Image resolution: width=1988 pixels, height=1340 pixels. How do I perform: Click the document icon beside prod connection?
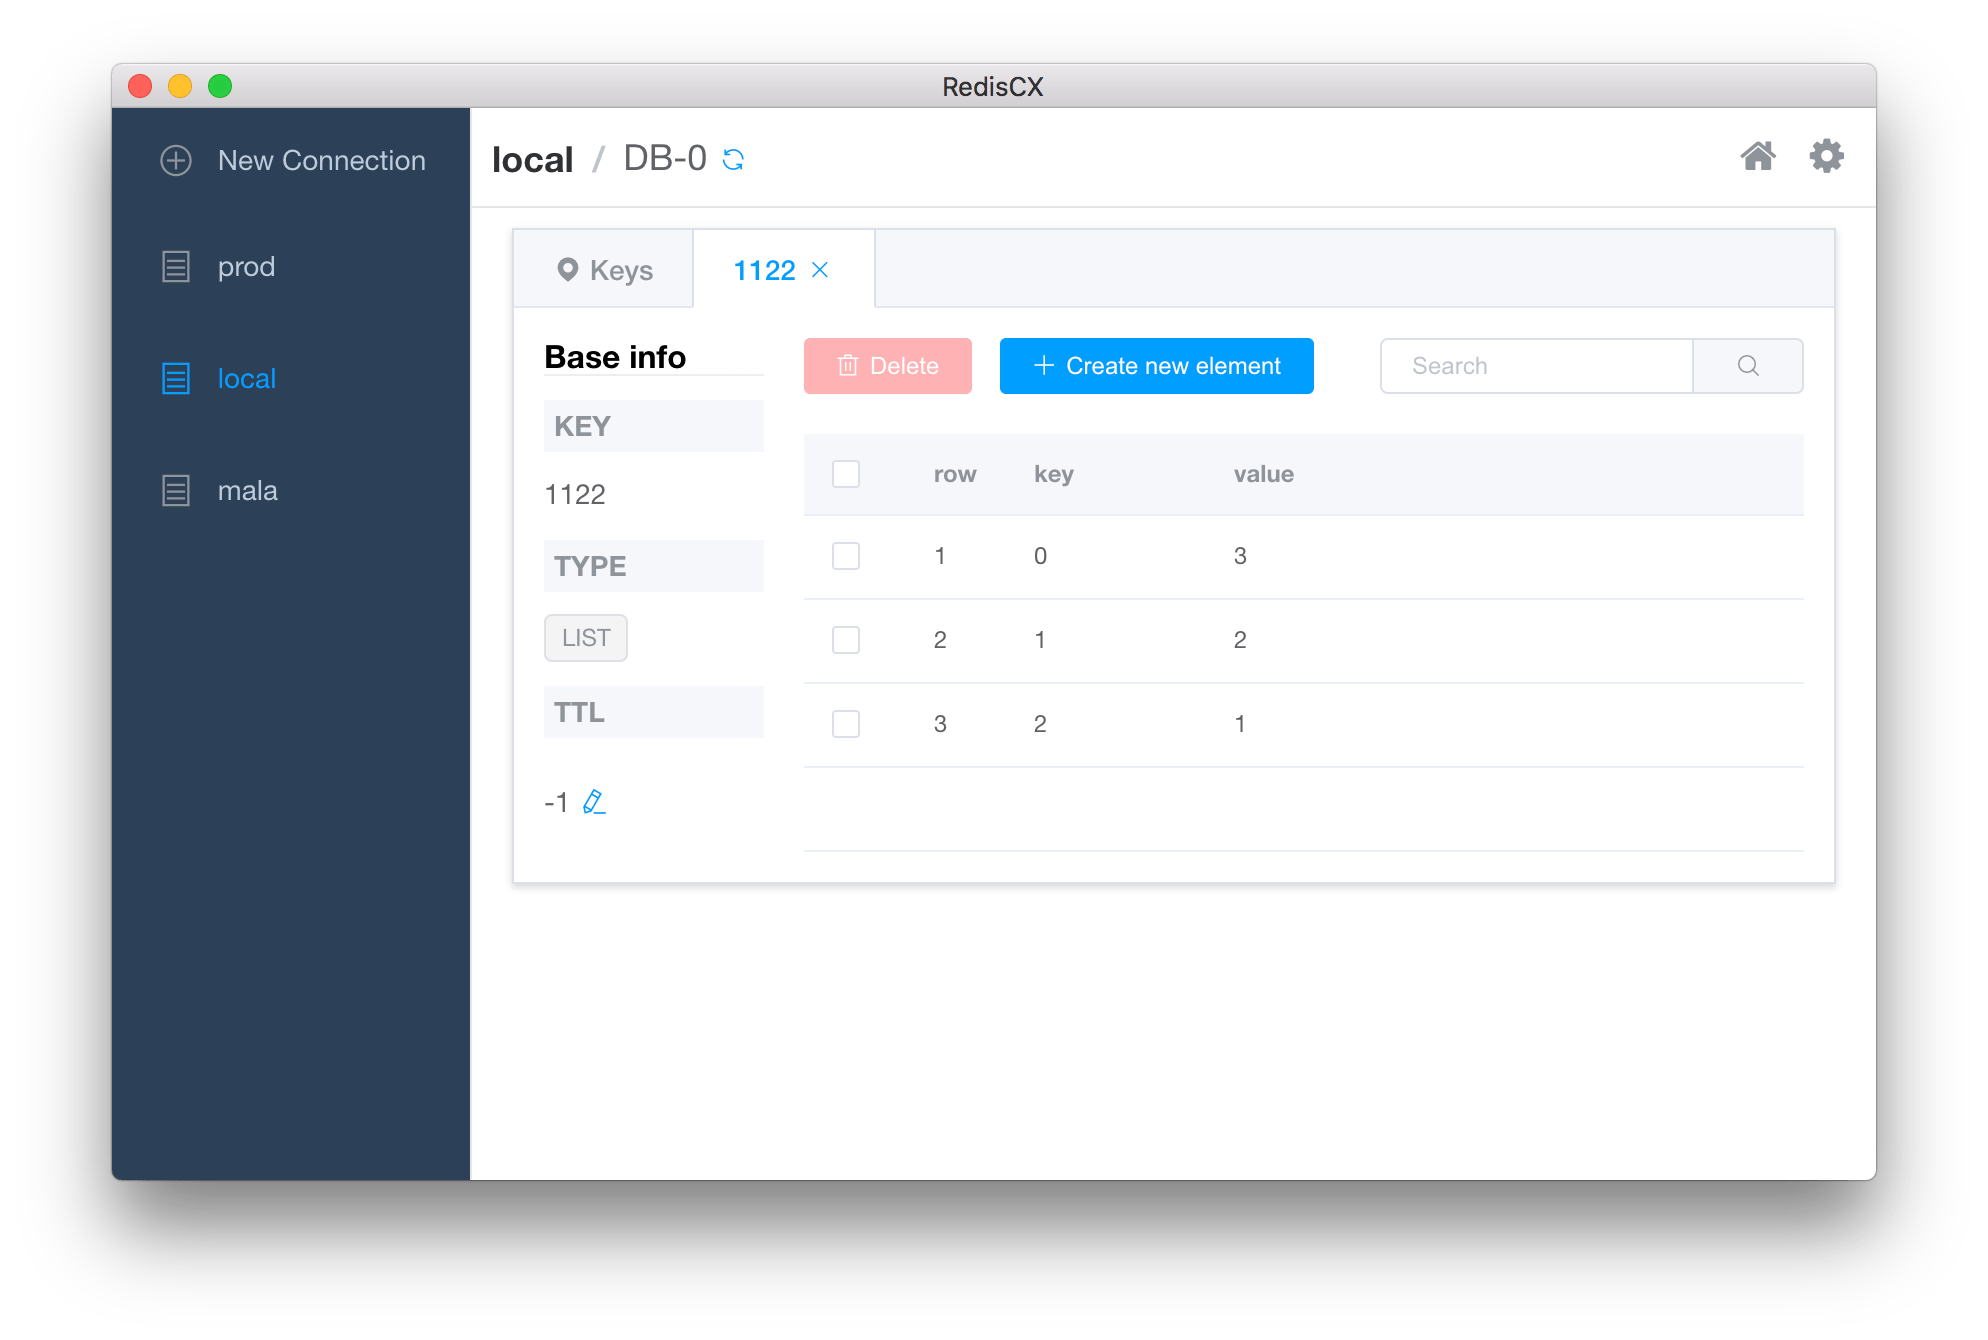pyautogui.click(x=175, y=266)
